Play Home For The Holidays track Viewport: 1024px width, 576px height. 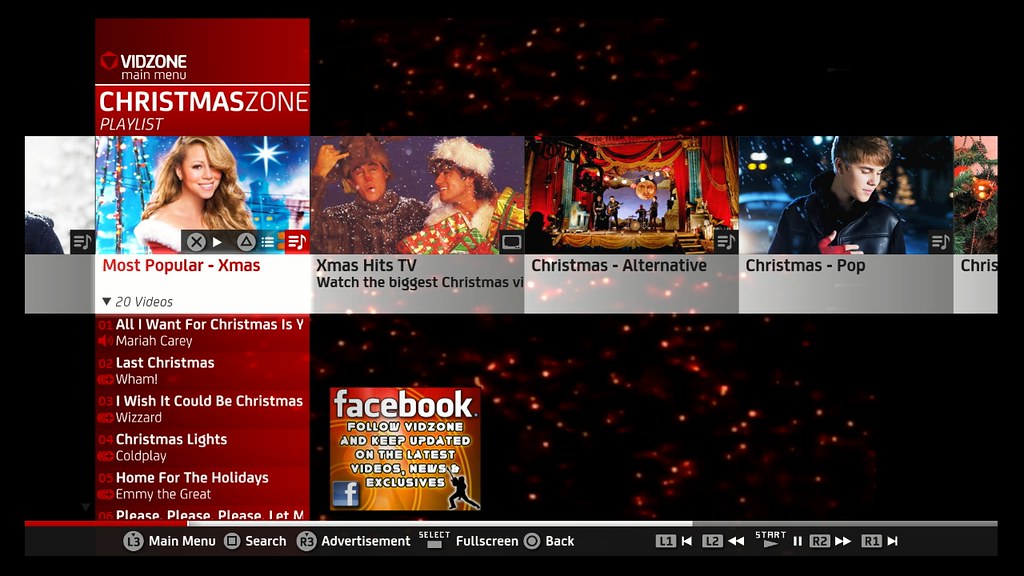click(202, 486)
